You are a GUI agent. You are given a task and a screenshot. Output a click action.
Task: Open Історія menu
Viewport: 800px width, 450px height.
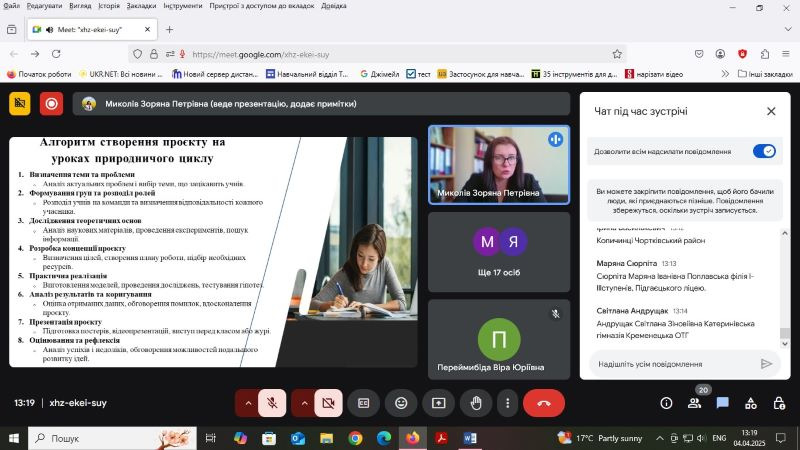(109, 6)
